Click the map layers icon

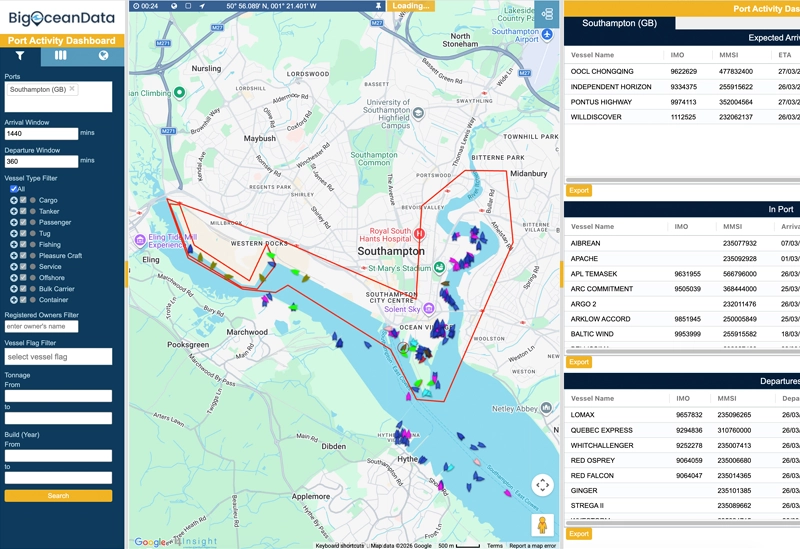coord(546,15)
